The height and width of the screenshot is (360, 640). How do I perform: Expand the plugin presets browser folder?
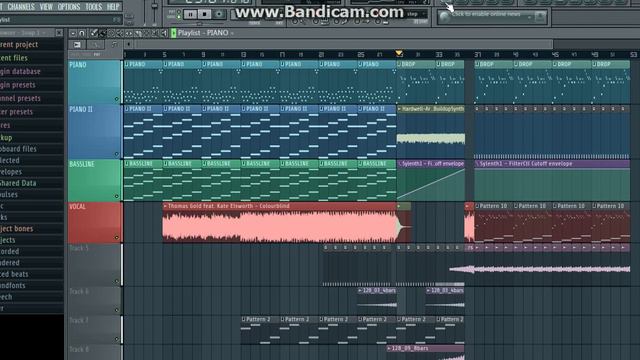point(18,85)
